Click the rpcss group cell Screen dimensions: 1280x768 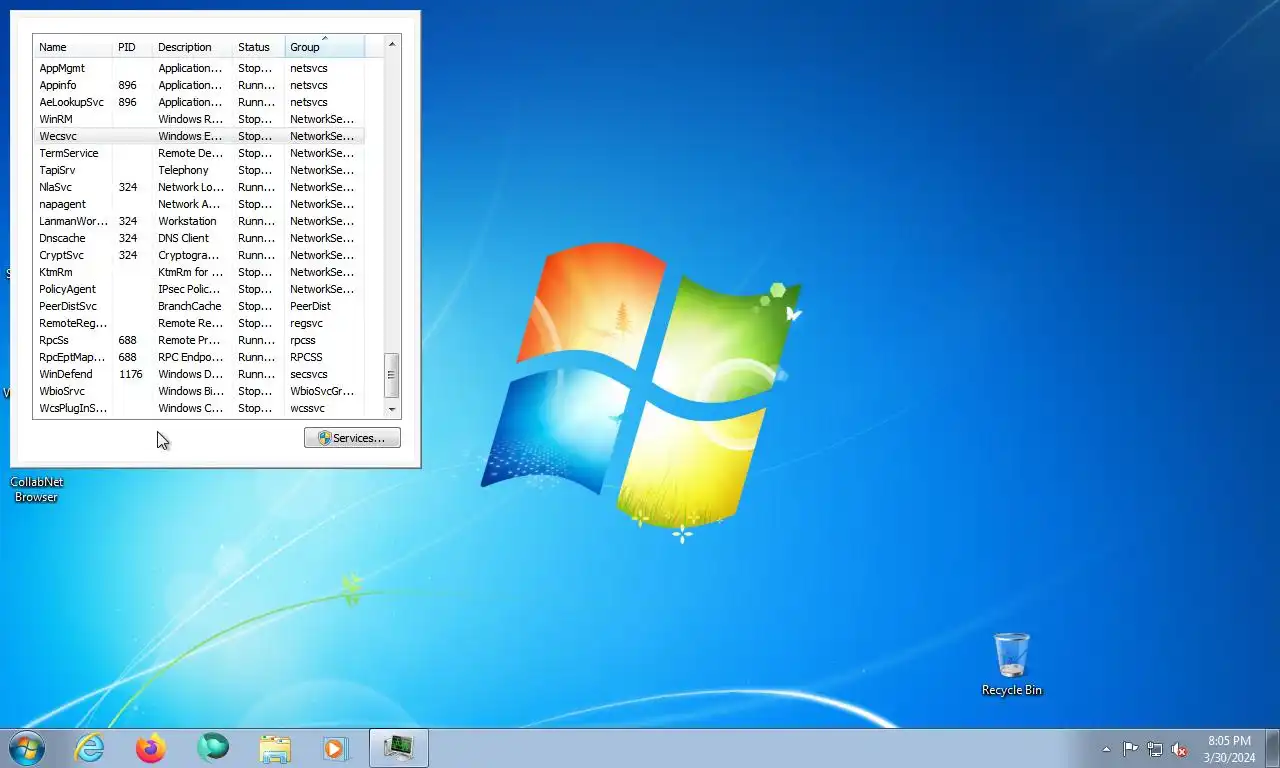click(303, 340)
